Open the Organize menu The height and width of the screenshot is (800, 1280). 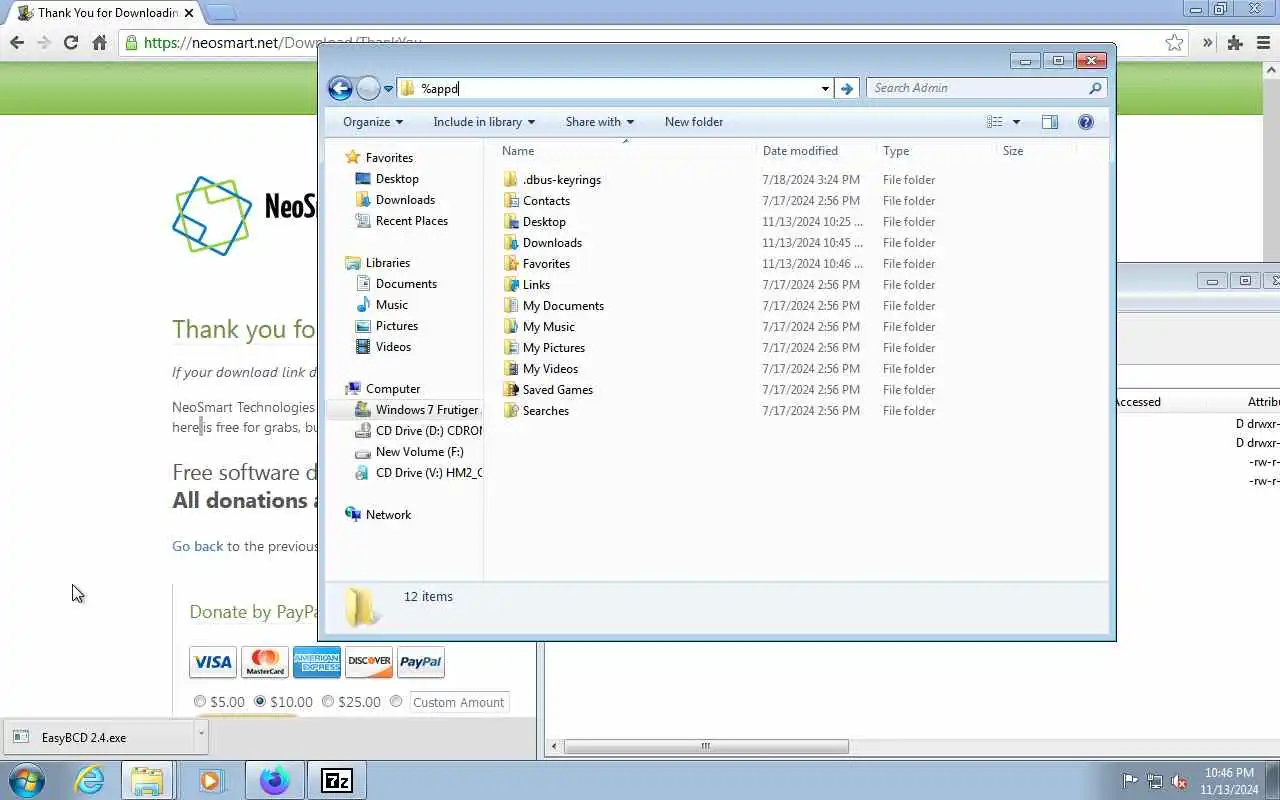373,122
